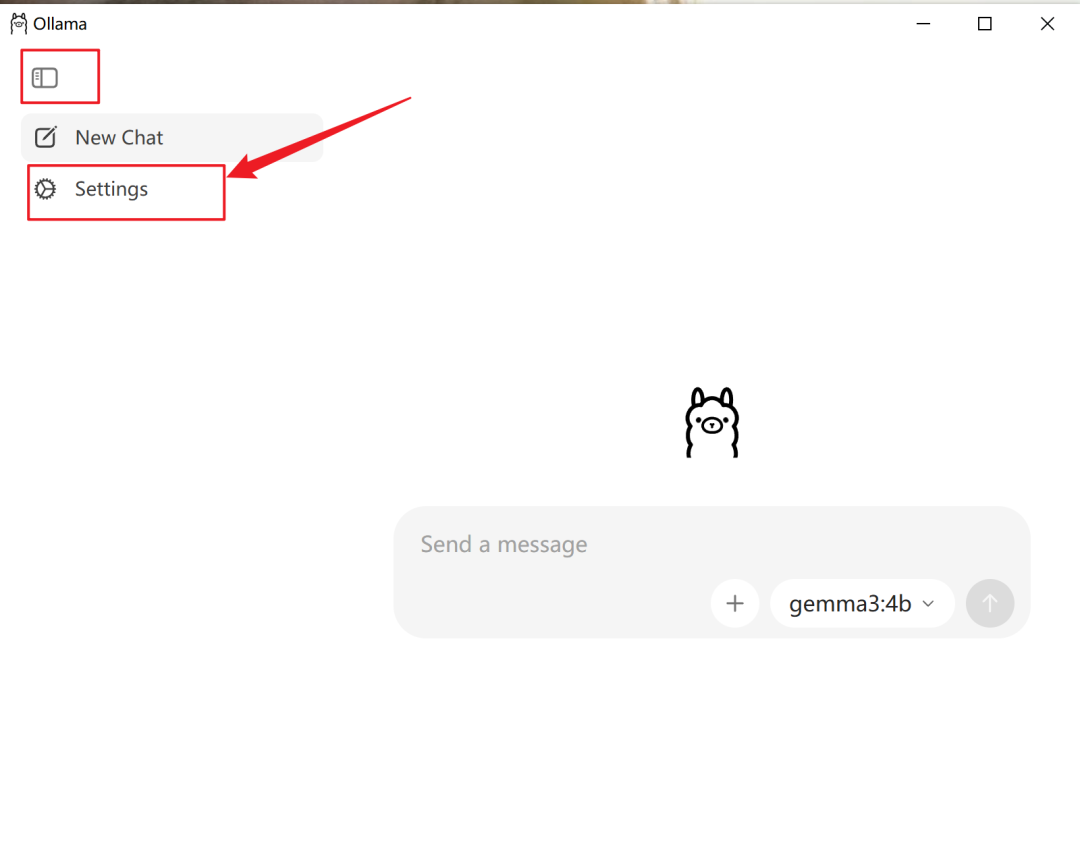Click the plus attach button
1080x853 pixels.
(735, 604)
